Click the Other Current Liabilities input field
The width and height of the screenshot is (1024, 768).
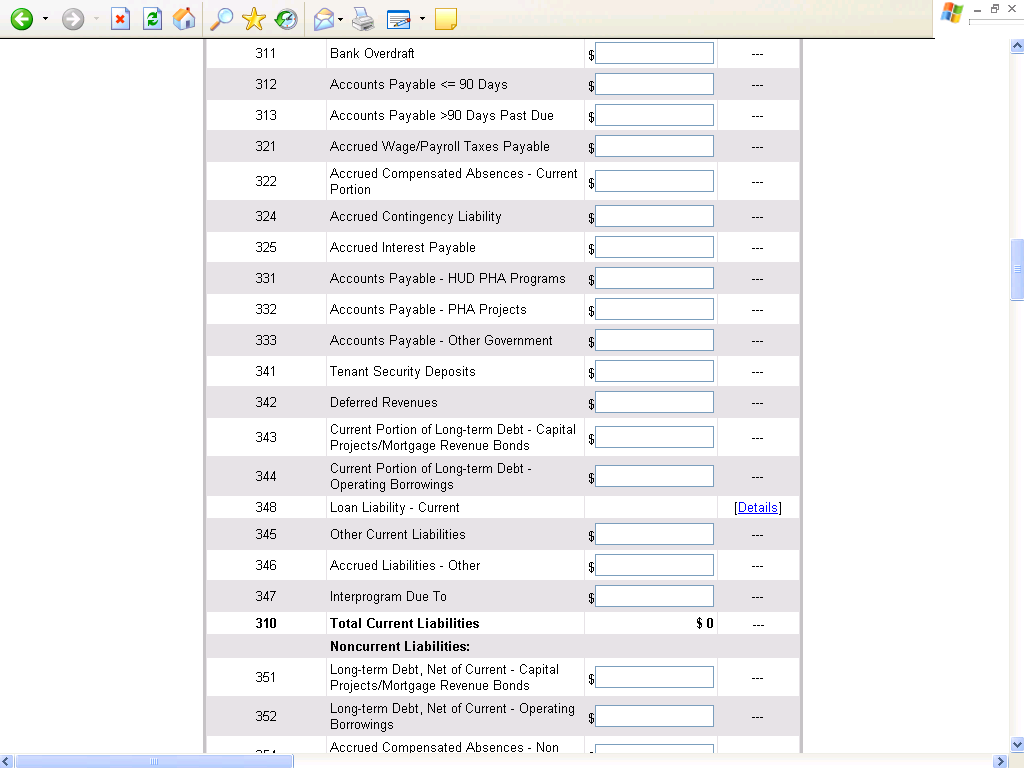[x=654, y=534]
